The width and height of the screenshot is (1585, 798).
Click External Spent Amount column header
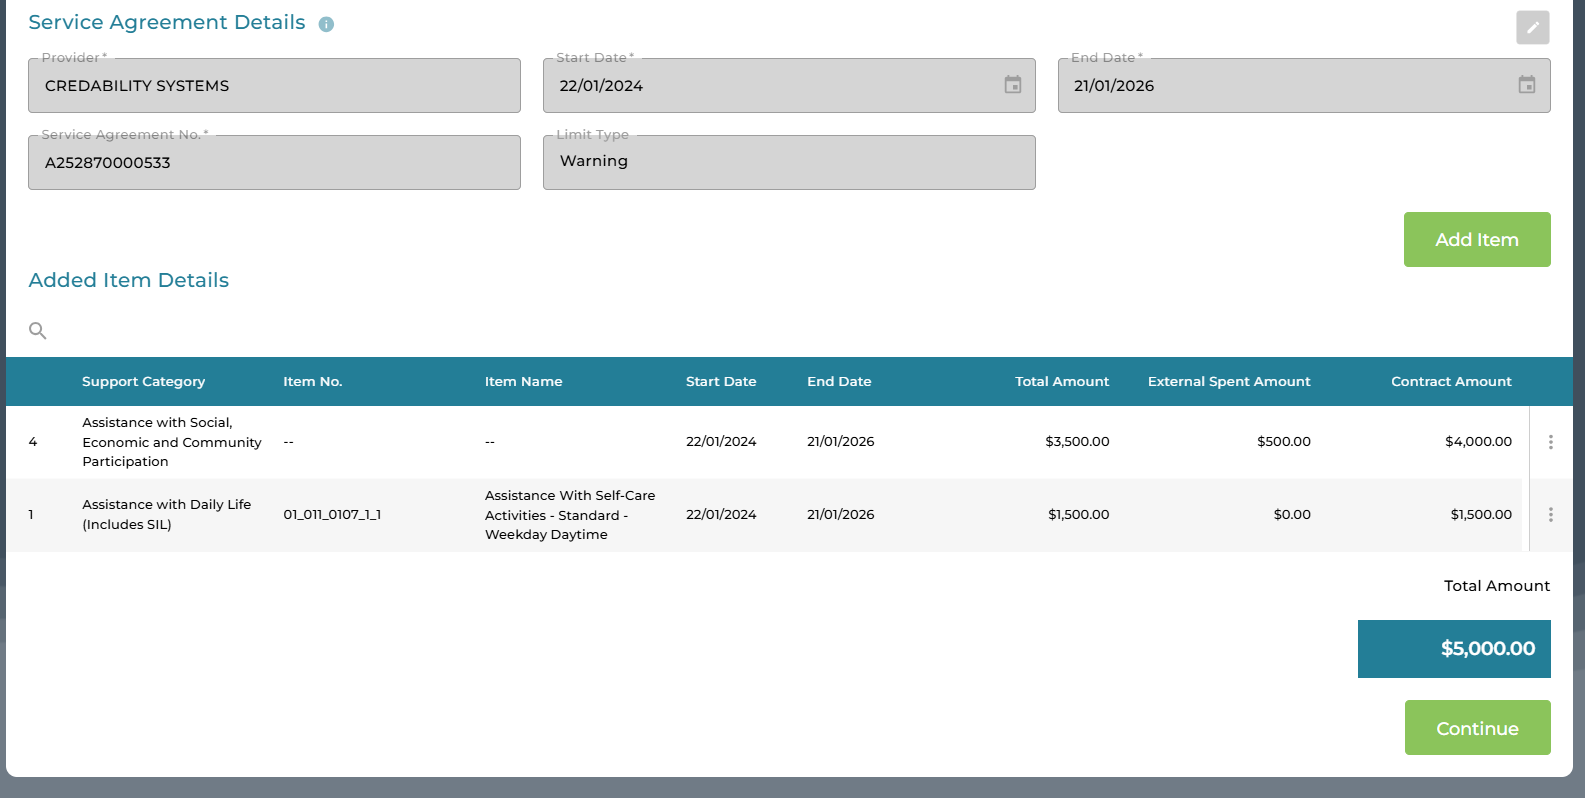(1228, 382)
